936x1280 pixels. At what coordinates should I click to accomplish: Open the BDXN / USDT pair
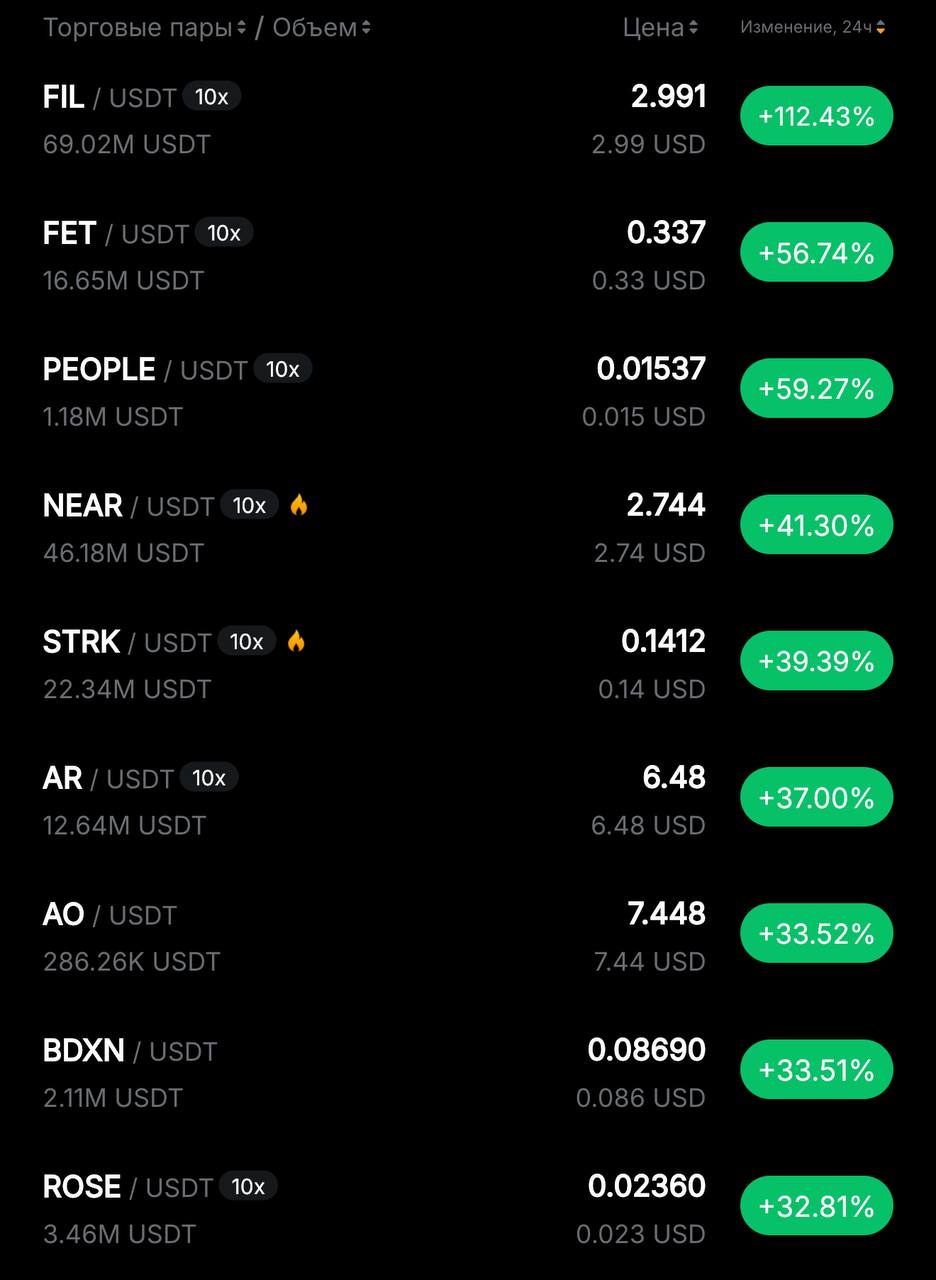point(129,1051)
